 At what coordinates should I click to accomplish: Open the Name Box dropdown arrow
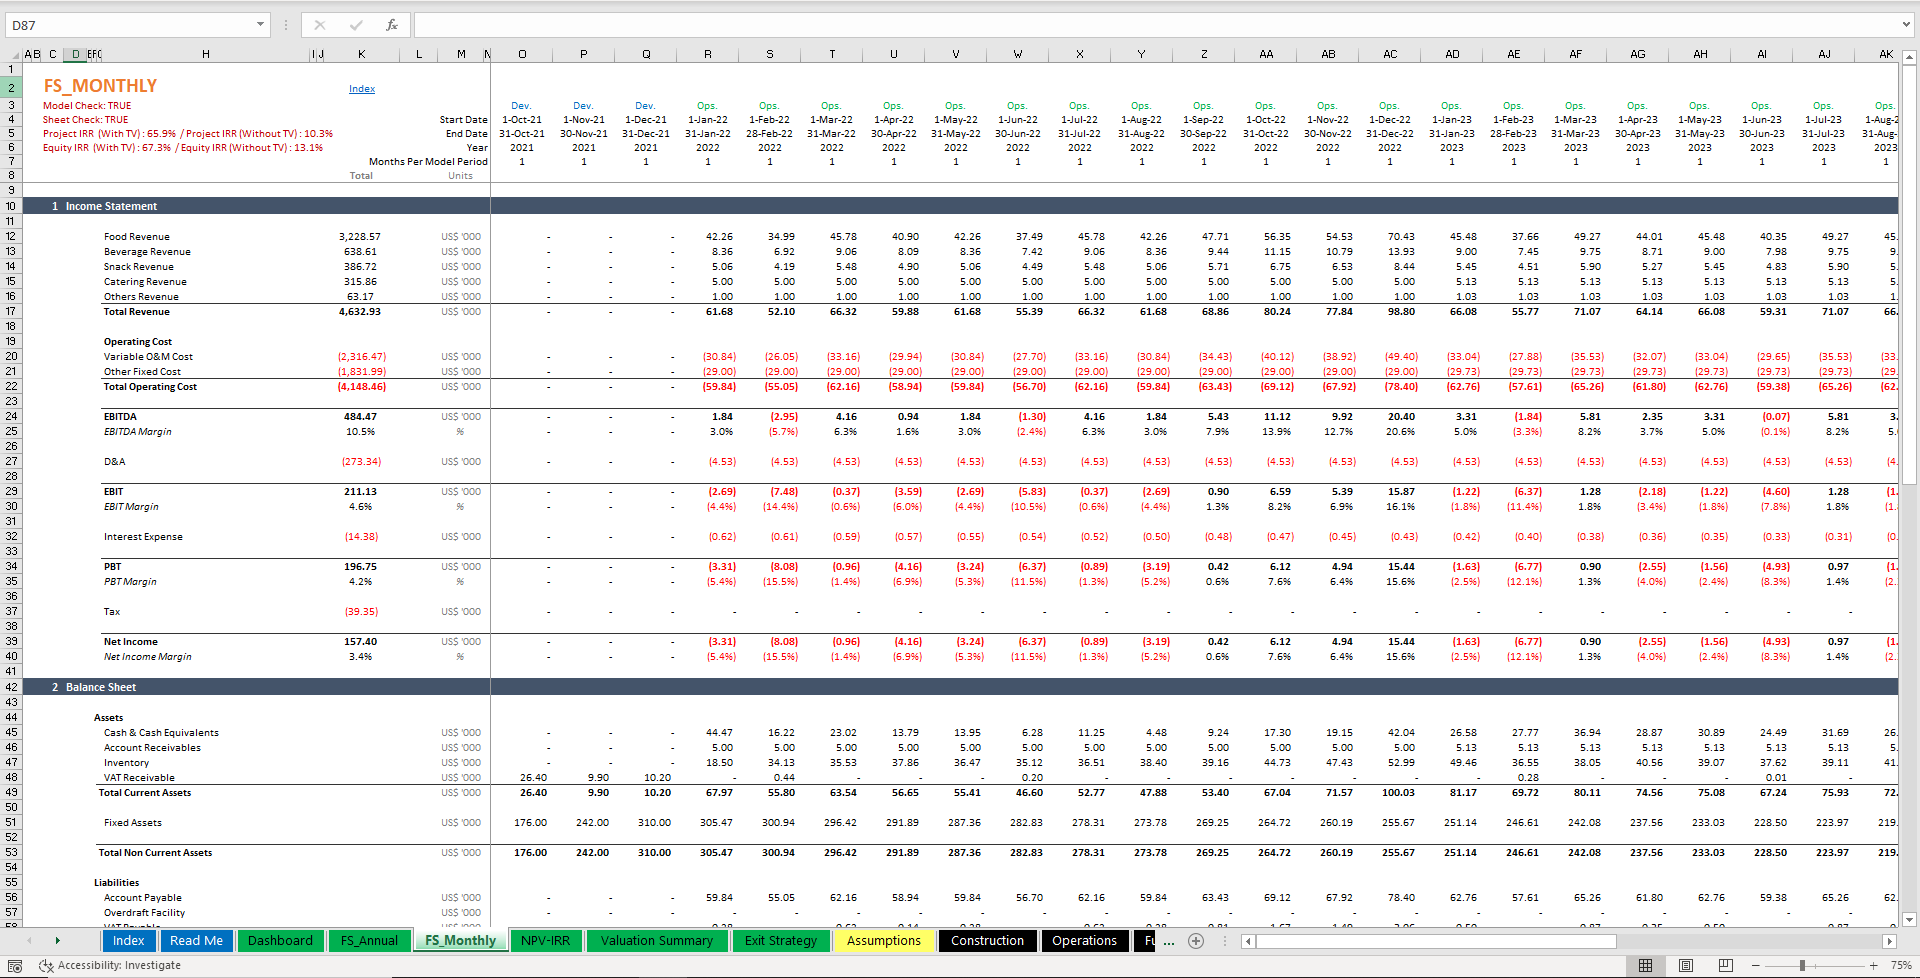(262, 25)
